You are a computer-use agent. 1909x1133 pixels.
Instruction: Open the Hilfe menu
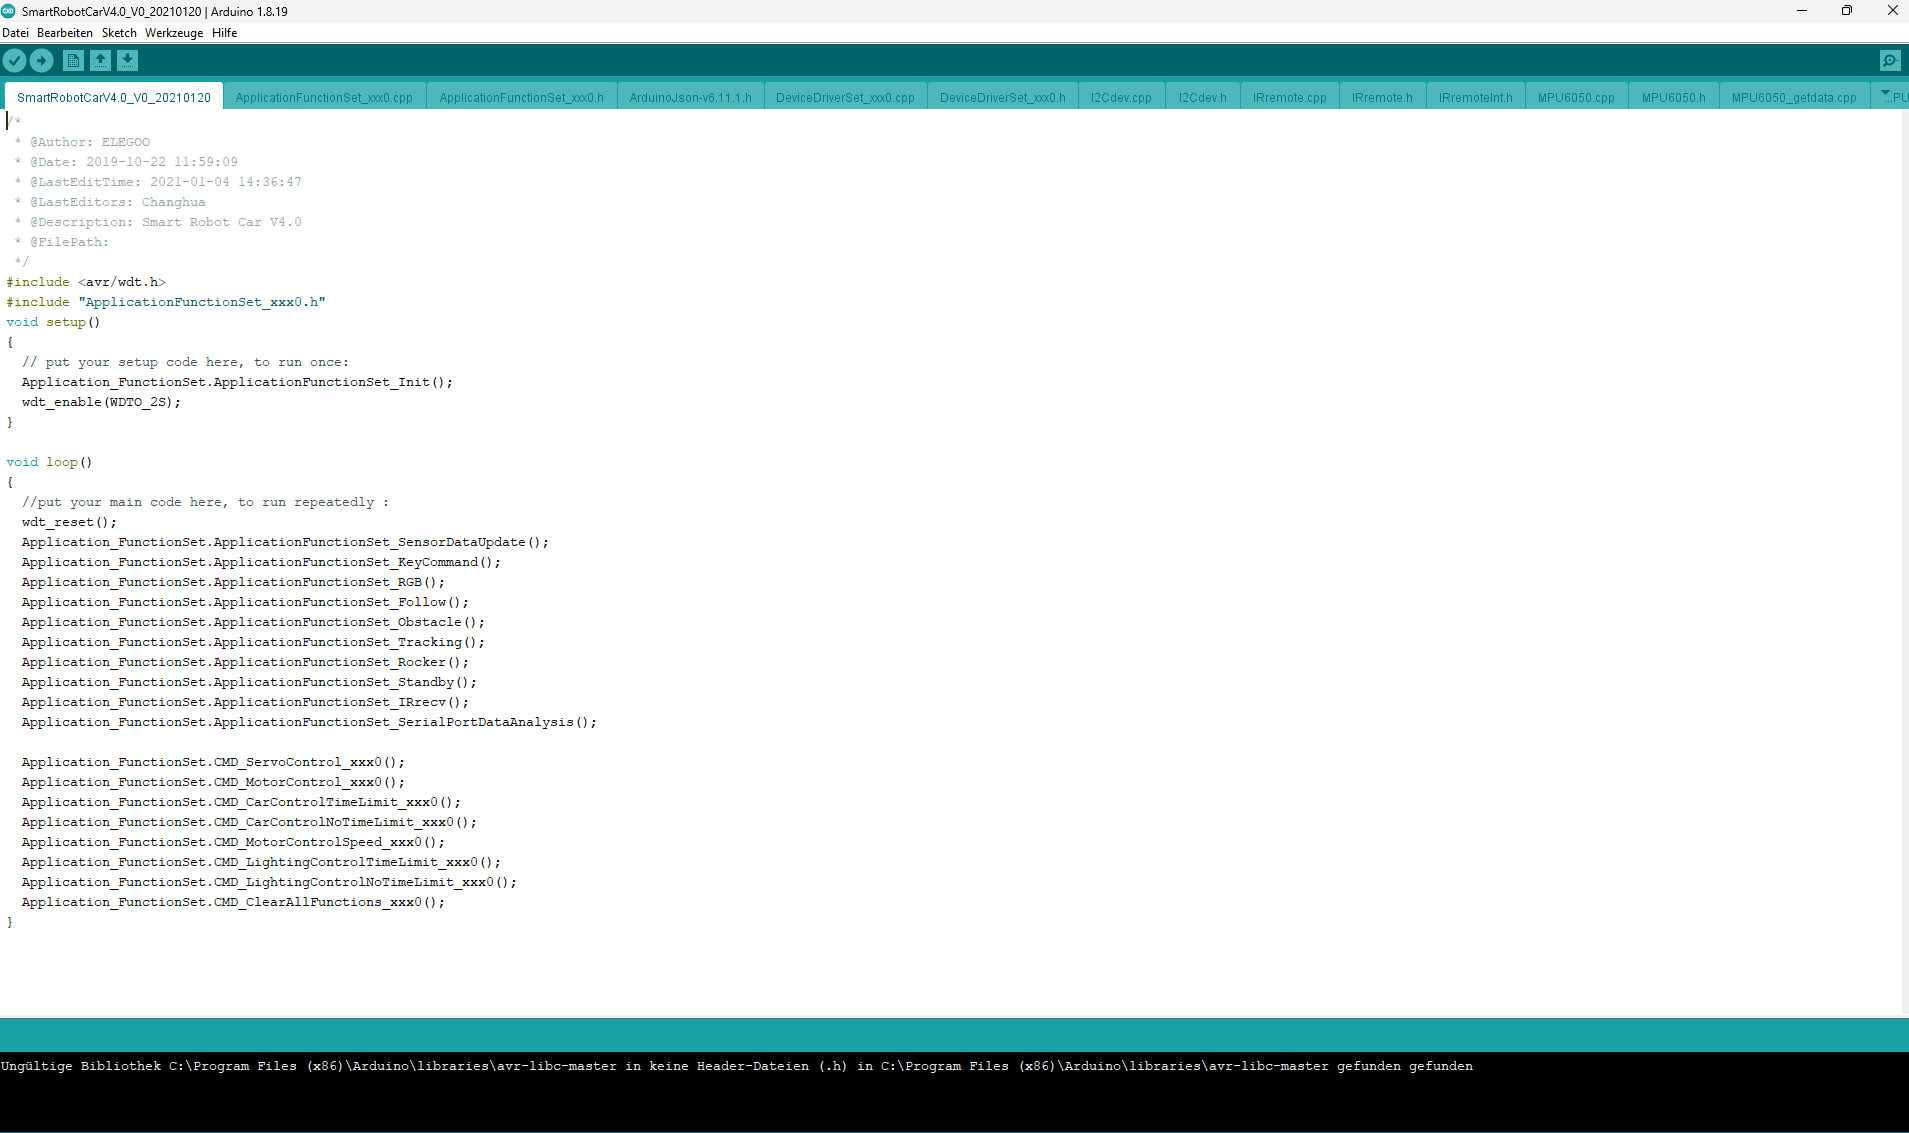[x=225, y=33]
